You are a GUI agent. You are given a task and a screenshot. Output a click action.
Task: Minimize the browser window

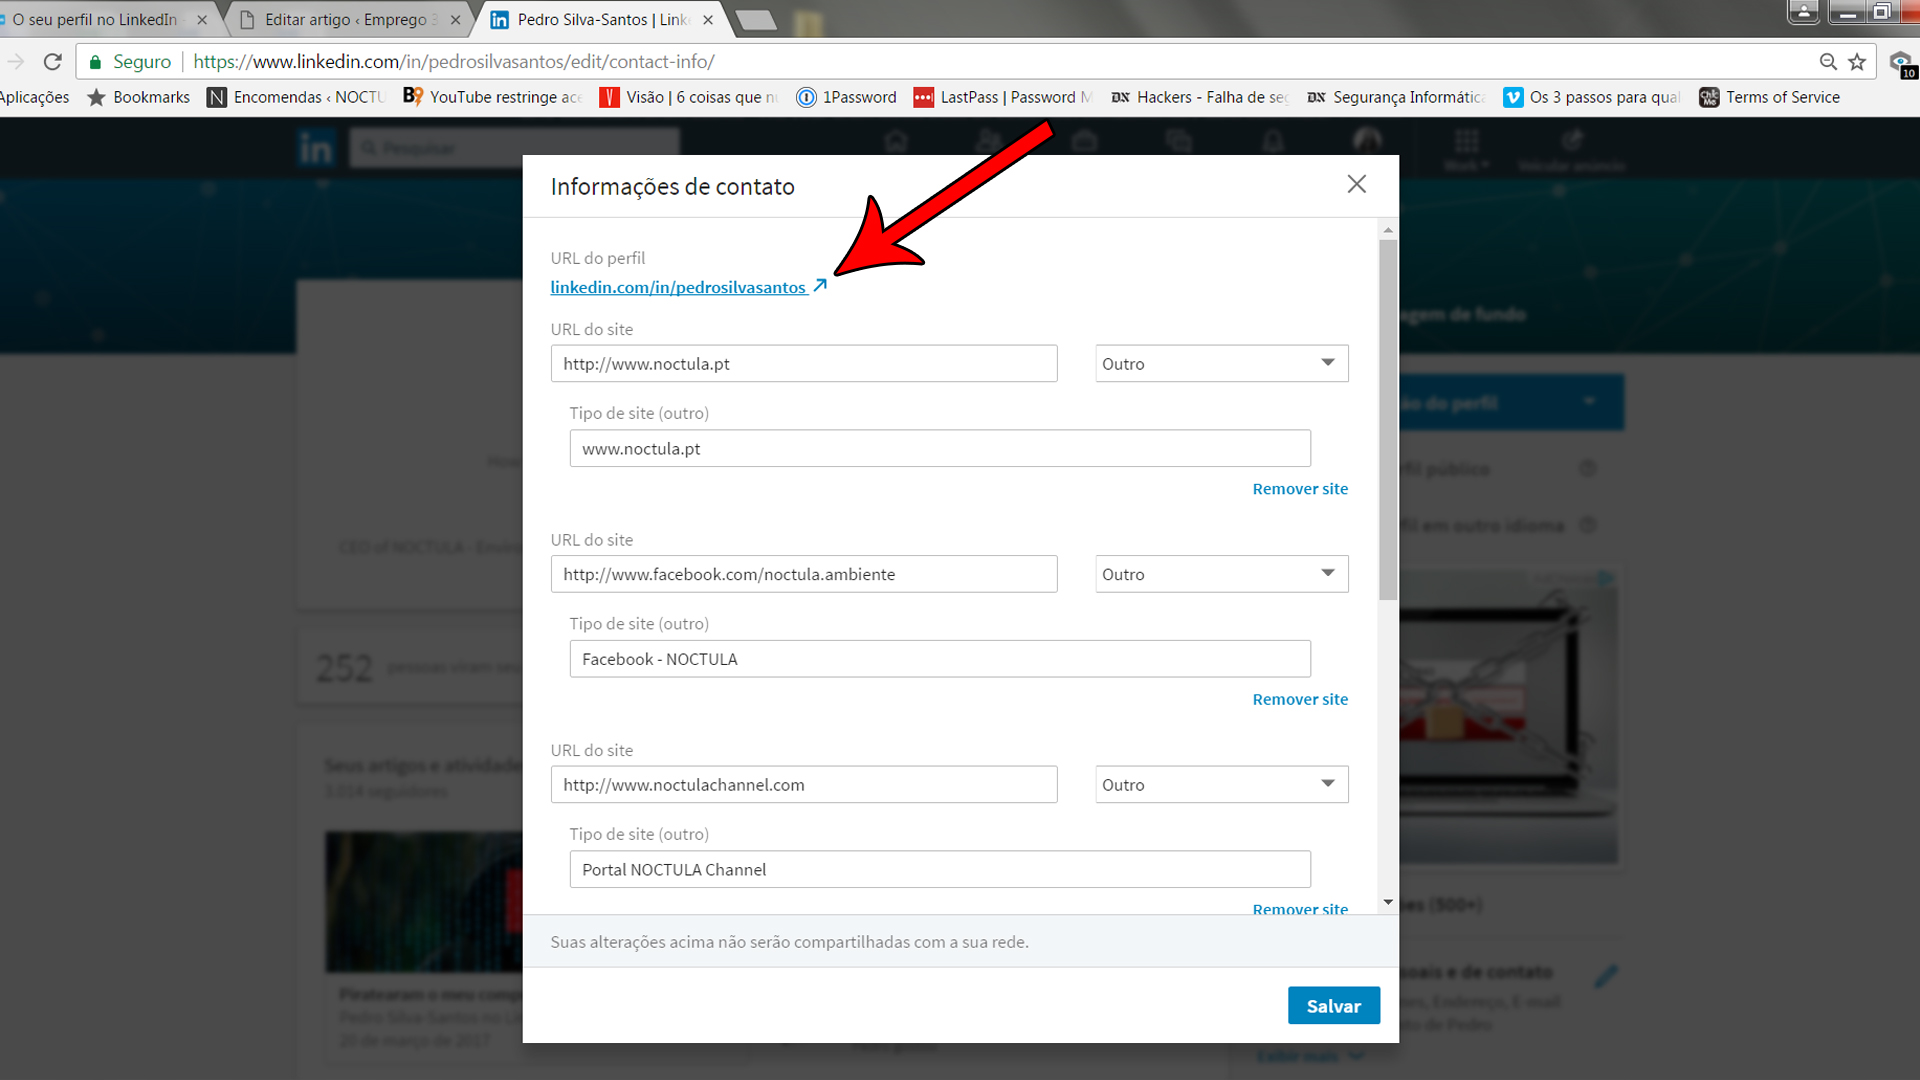(x=1848, y=12)
